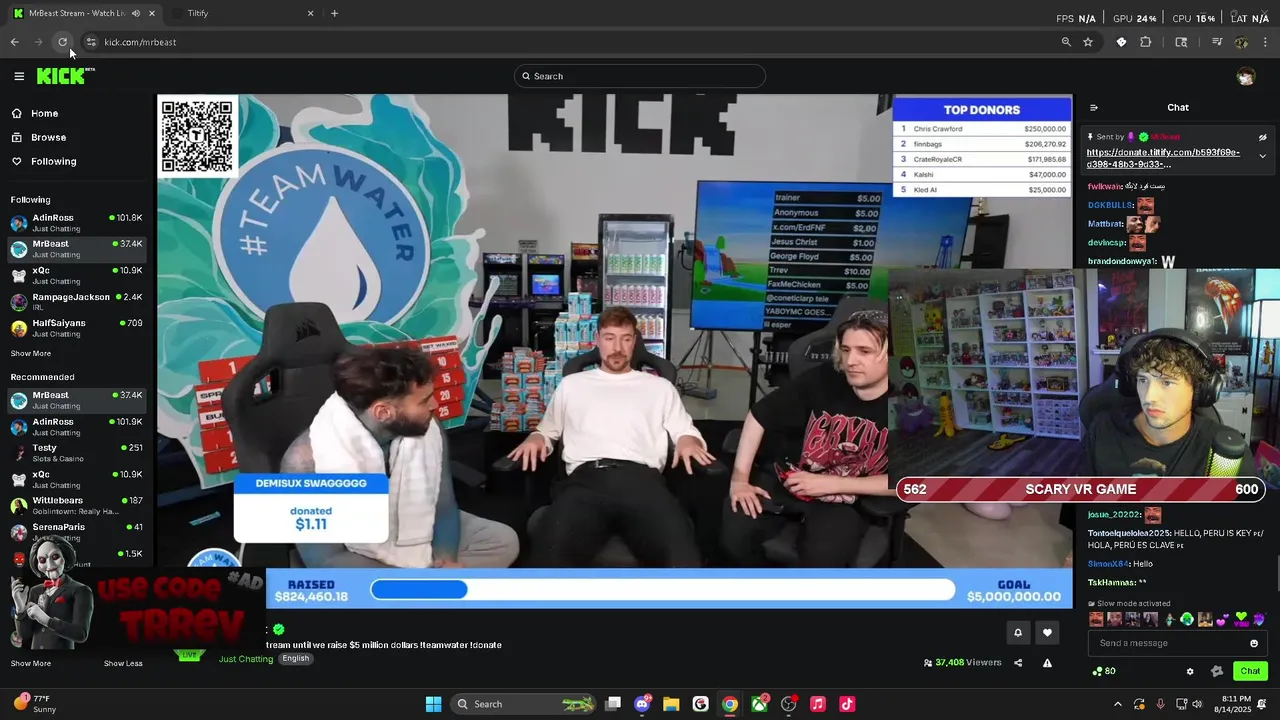Viewport: 1280px width, 720px height.
Task: Go to Home in the sidebar
Action: [x=44, y=113]
